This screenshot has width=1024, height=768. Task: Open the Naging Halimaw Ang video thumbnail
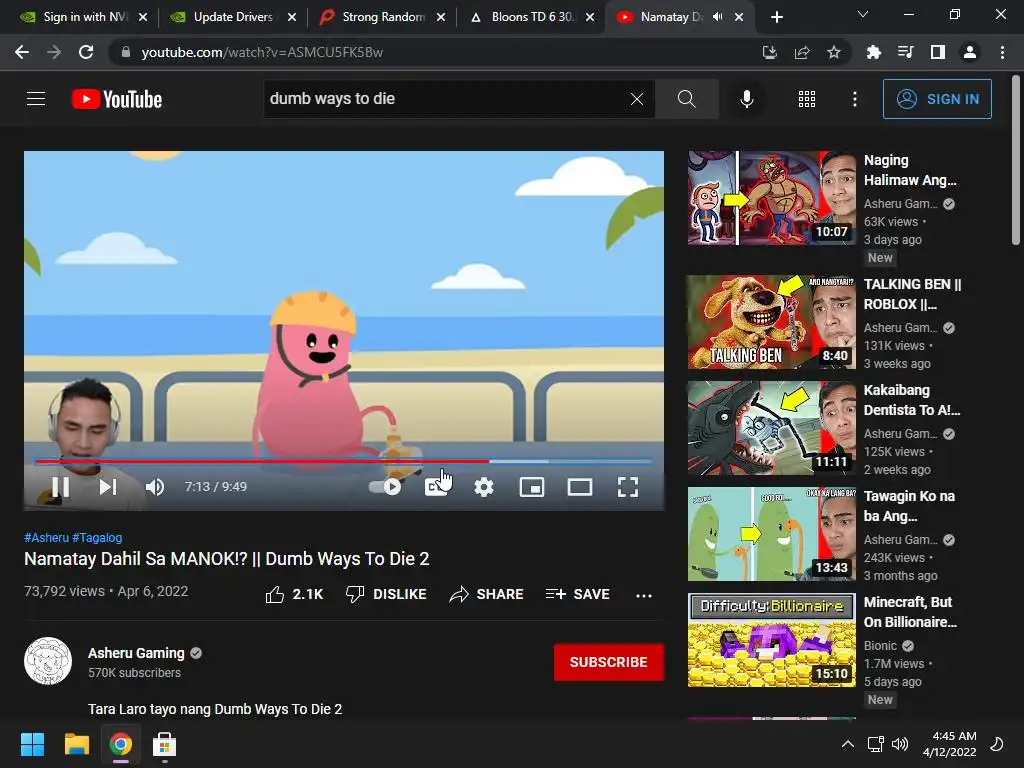point(771,198)
